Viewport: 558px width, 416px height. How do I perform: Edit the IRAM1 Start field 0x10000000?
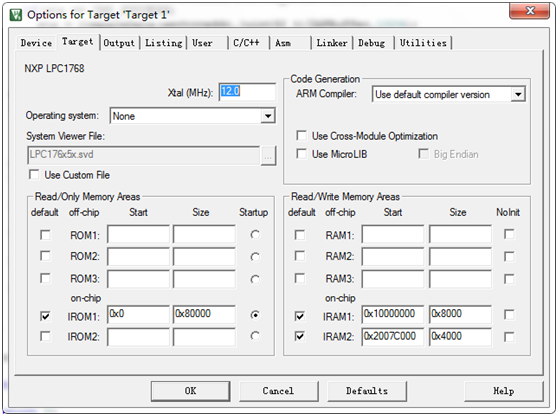(x=393, y=314)
